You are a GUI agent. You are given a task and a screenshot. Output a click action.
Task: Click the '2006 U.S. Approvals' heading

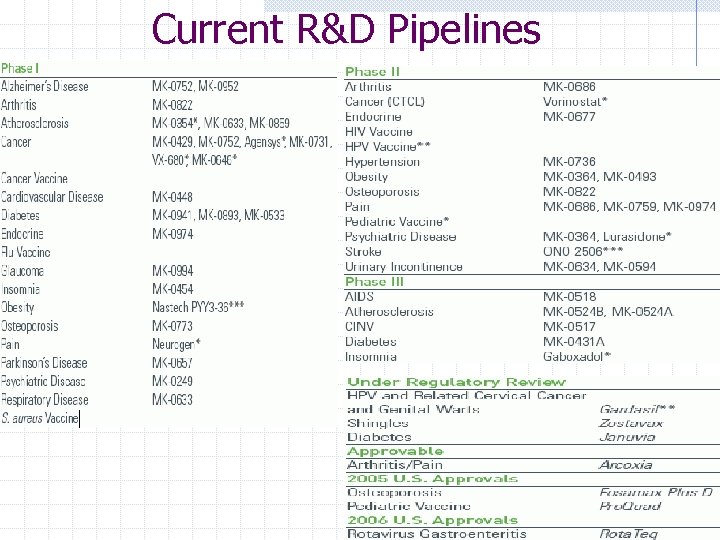[433, 520]
